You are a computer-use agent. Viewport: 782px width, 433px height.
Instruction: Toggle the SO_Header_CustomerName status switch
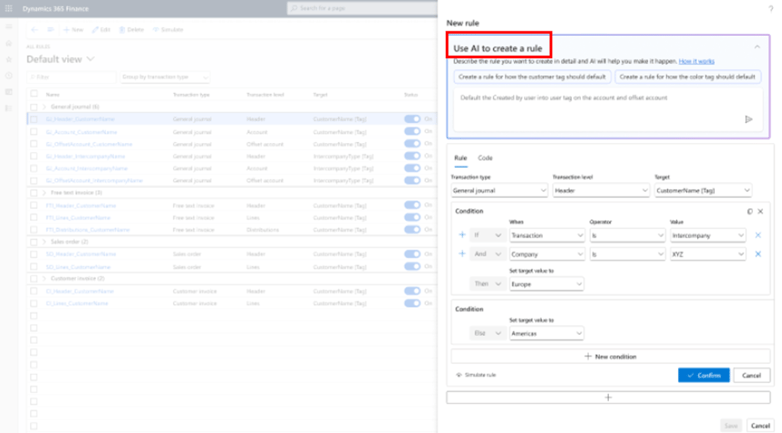pos(412,254)
